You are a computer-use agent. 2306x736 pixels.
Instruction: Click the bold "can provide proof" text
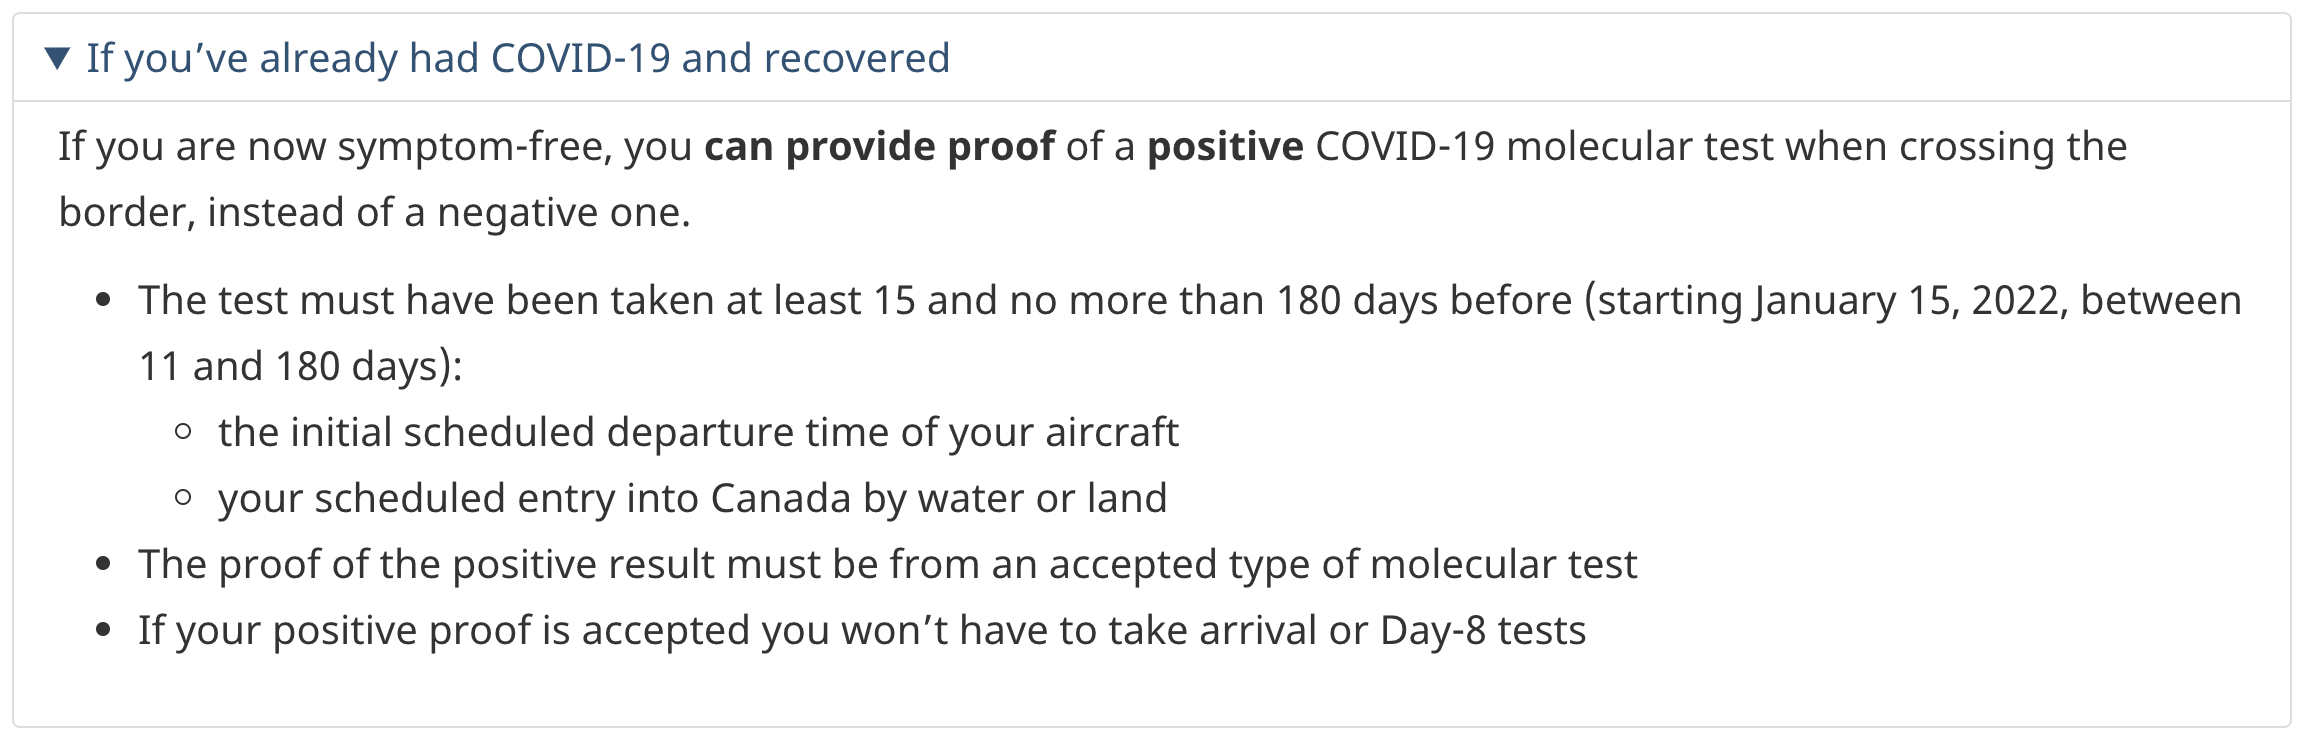878,147
